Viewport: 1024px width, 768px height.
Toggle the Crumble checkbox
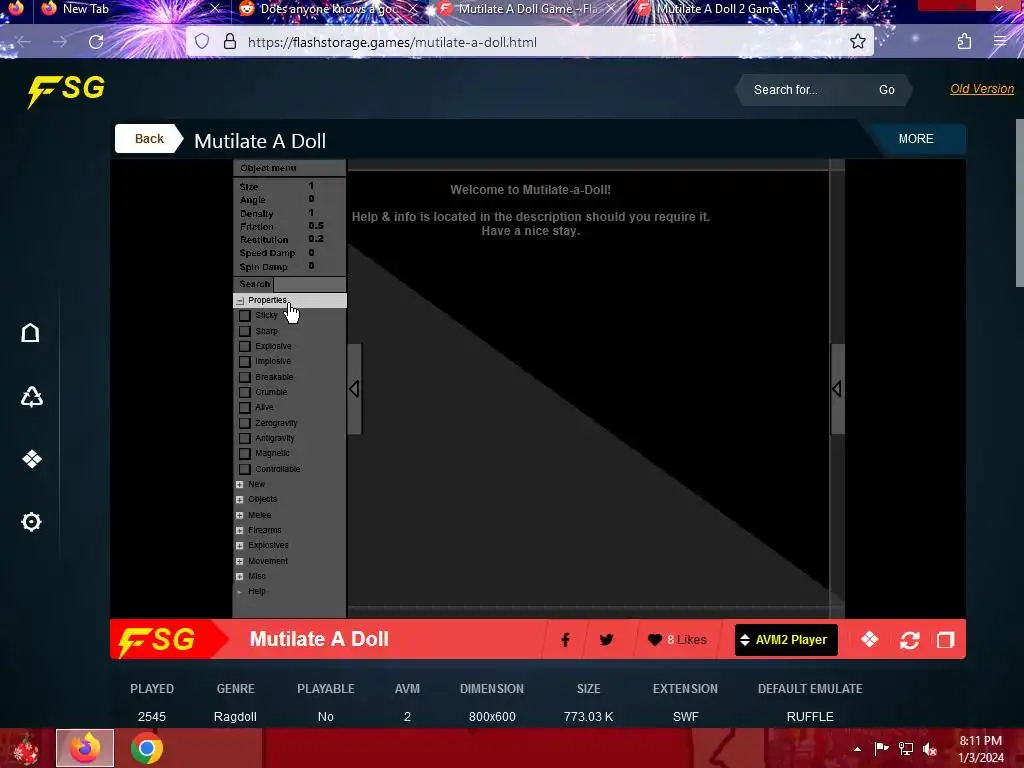pyautogui.click(x=245, y=392)
